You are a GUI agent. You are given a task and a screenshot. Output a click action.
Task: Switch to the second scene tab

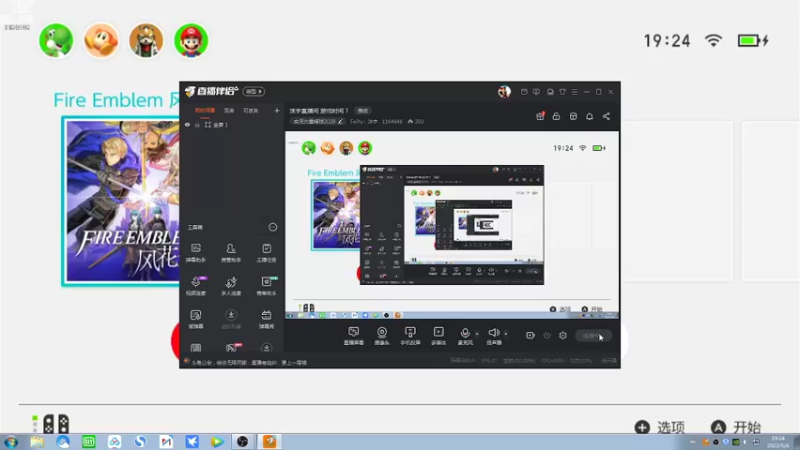point(229,110)
